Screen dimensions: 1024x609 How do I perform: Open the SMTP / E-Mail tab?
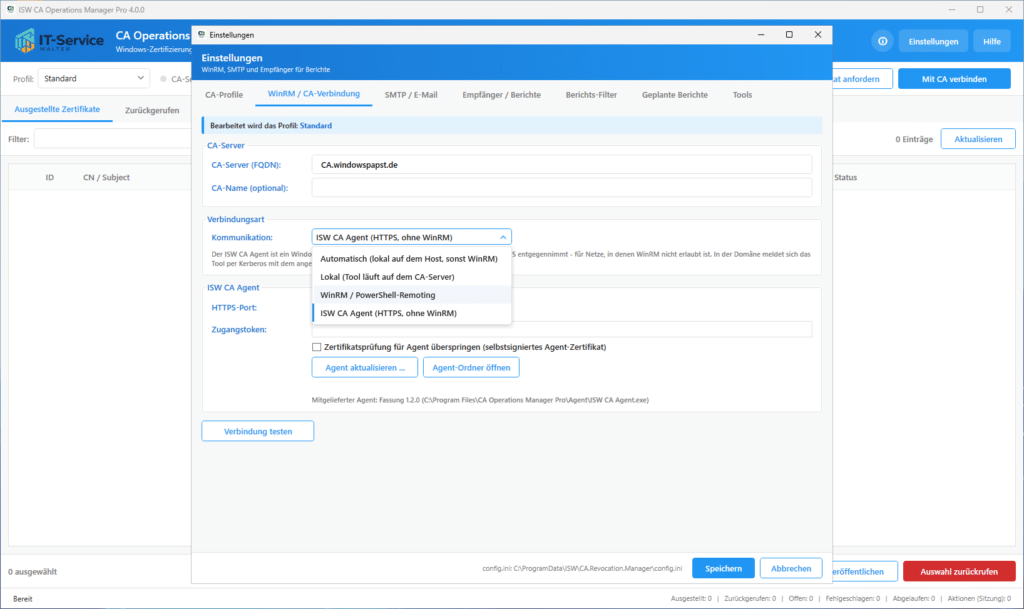click(411, 95)
